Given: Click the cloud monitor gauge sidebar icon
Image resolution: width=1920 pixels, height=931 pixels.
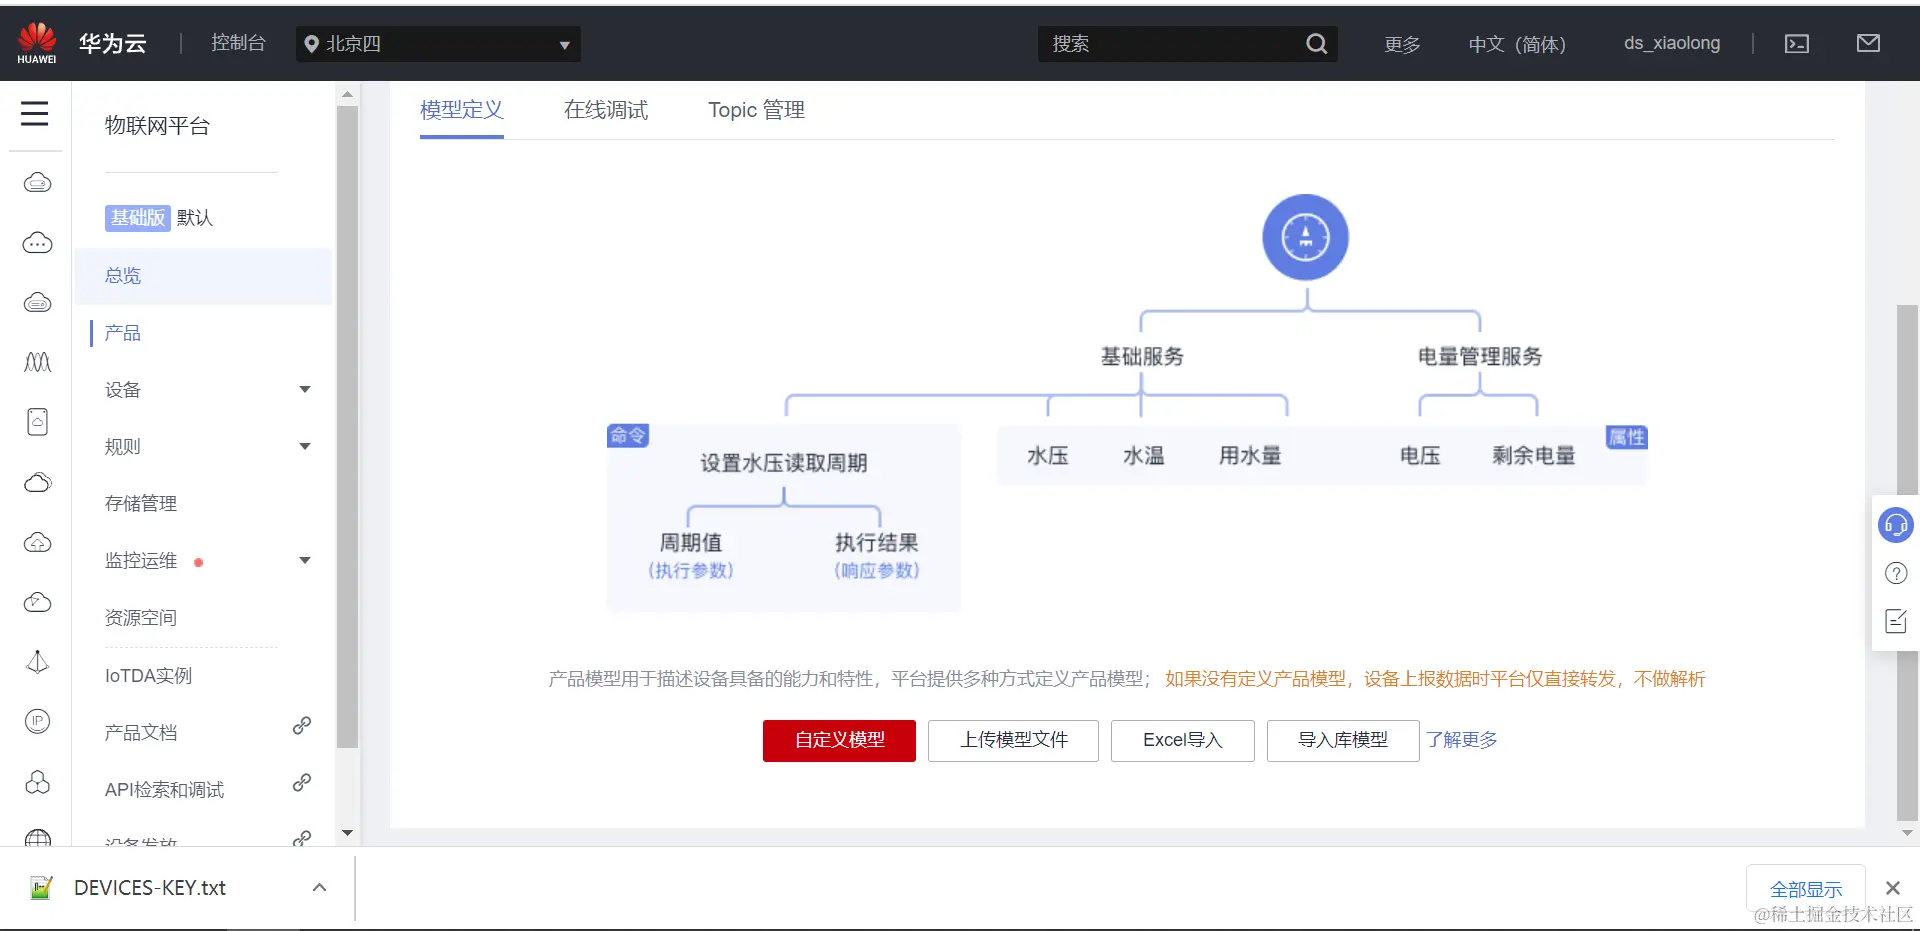Looking at the screenshot, I should coord(37,602).
